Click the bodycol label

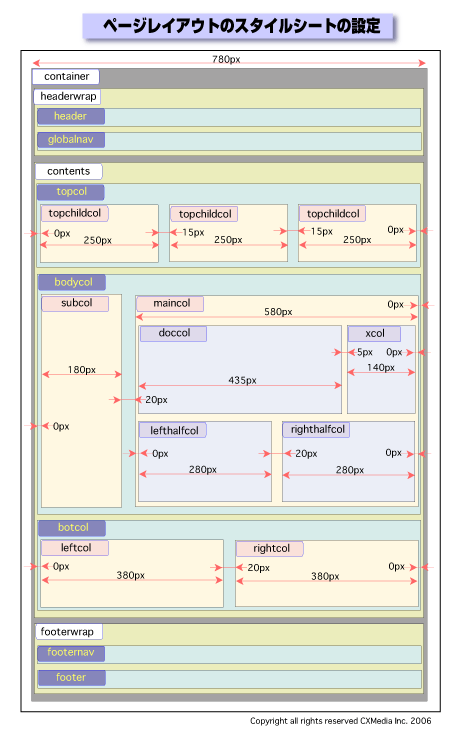72,282
